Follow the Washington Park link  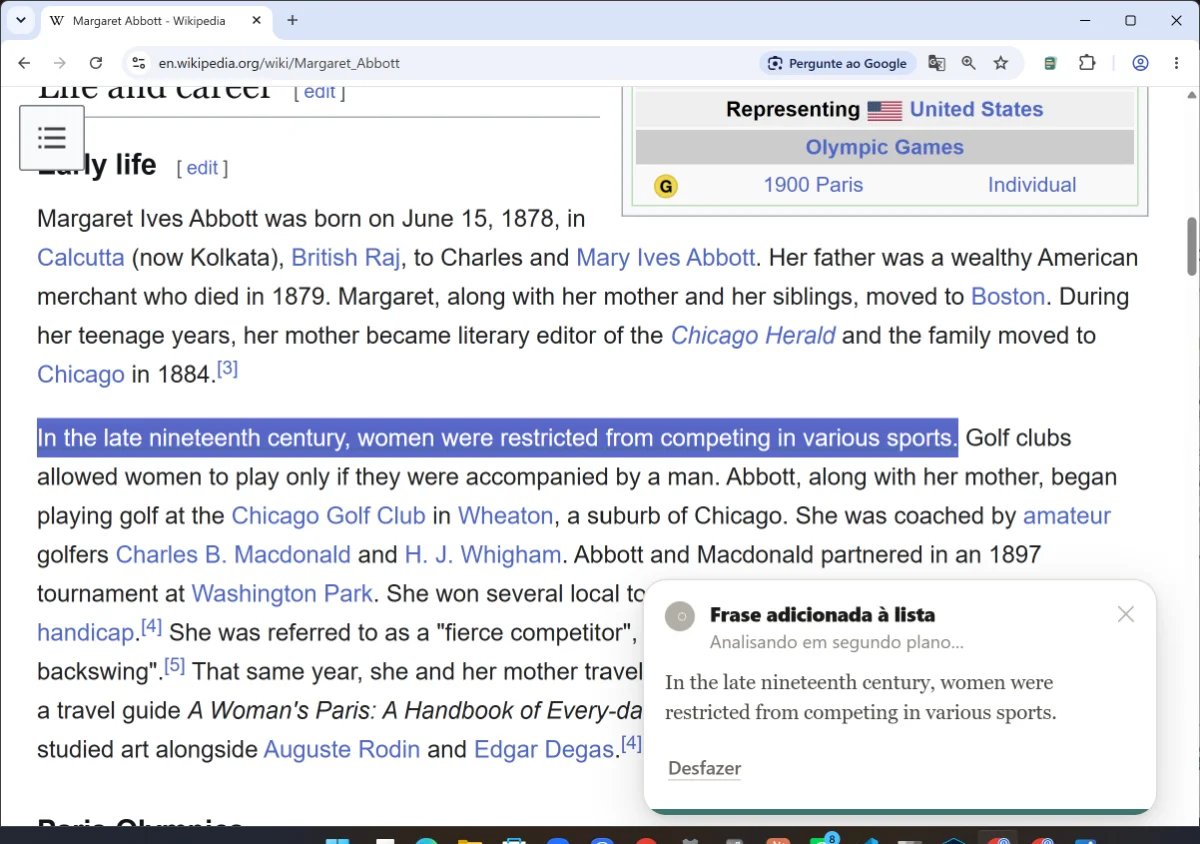click(x=282, y=594)
